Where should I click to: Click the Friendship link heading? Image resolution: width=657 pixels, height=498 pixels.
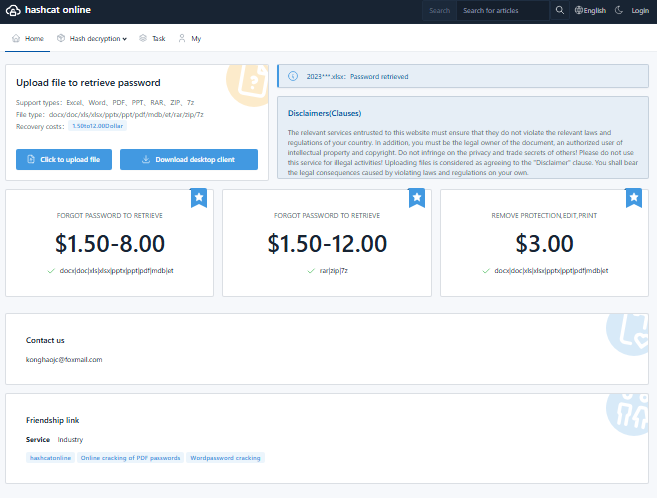52,420
